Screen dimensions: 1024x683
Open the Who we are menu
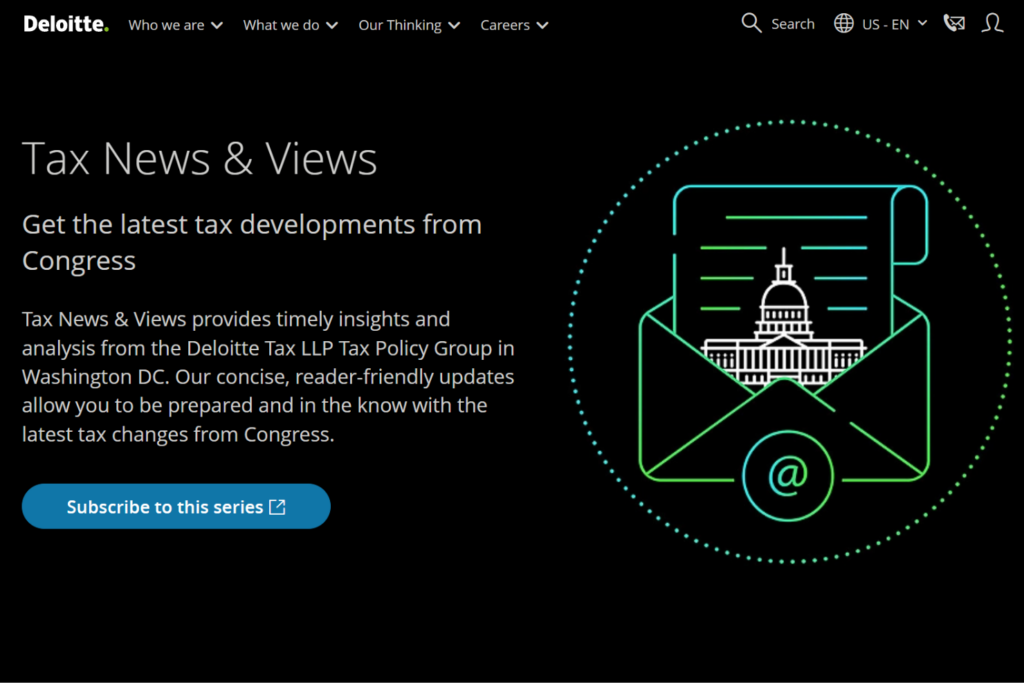point(176,25)
